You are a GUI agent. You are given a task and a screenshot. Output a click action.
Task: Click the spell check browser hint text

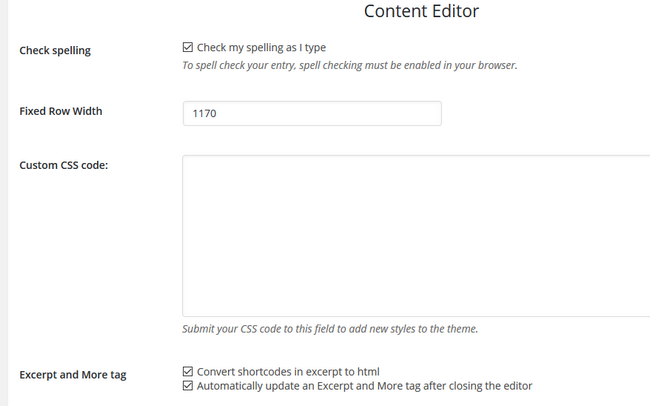click(x=350, y=66)
